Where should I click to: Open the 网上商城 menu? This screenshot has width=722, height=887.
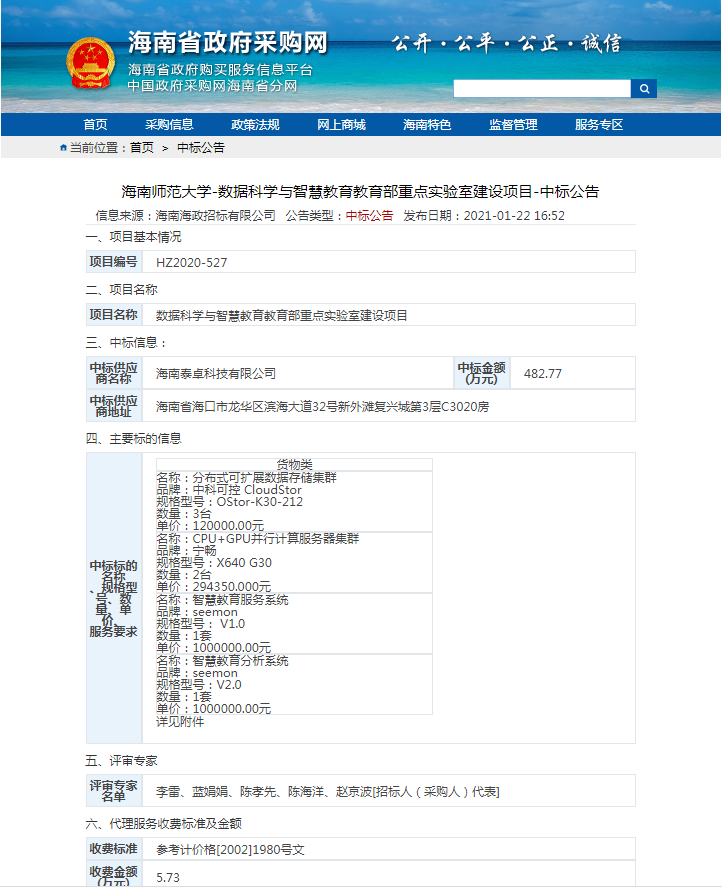coord(341,124)
